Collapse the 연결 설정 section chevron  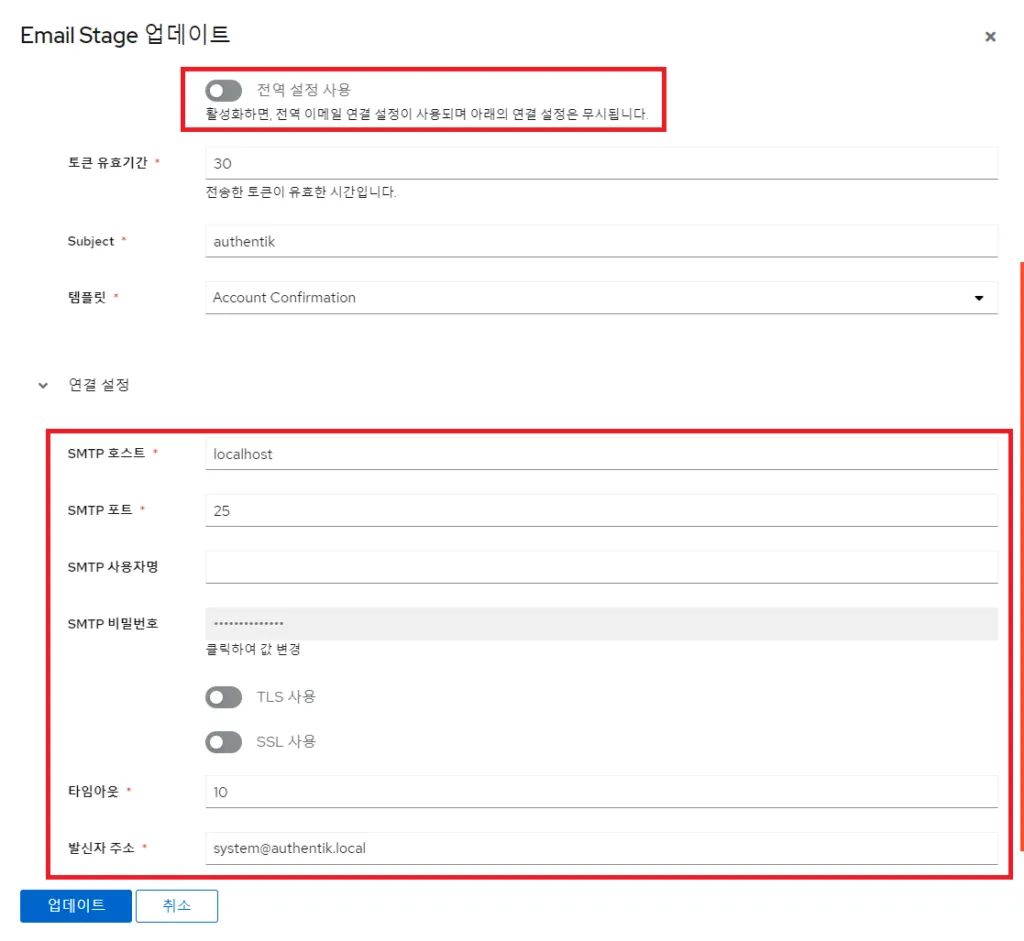[43, 385]
